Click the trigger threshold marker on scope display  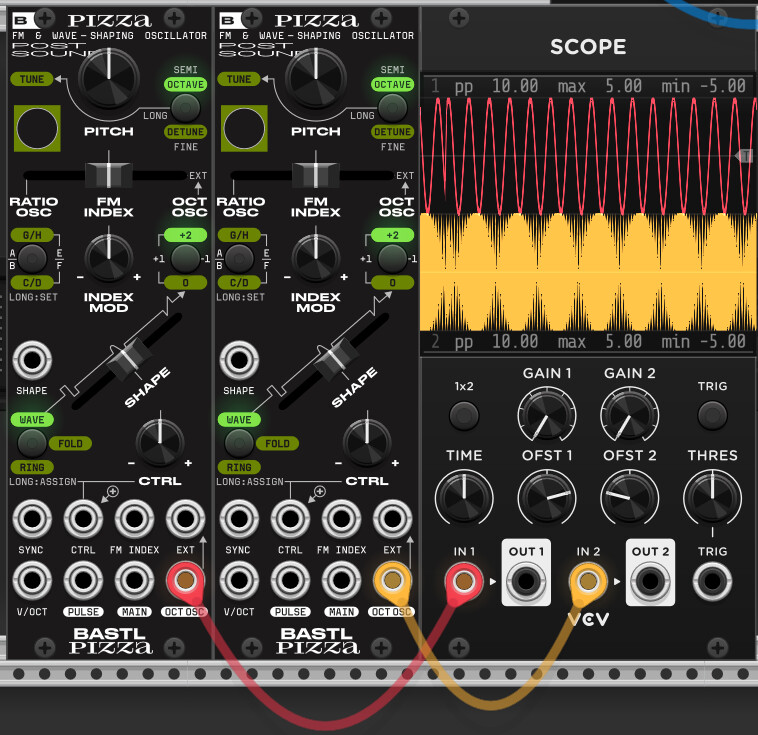[x=744, y=156]
